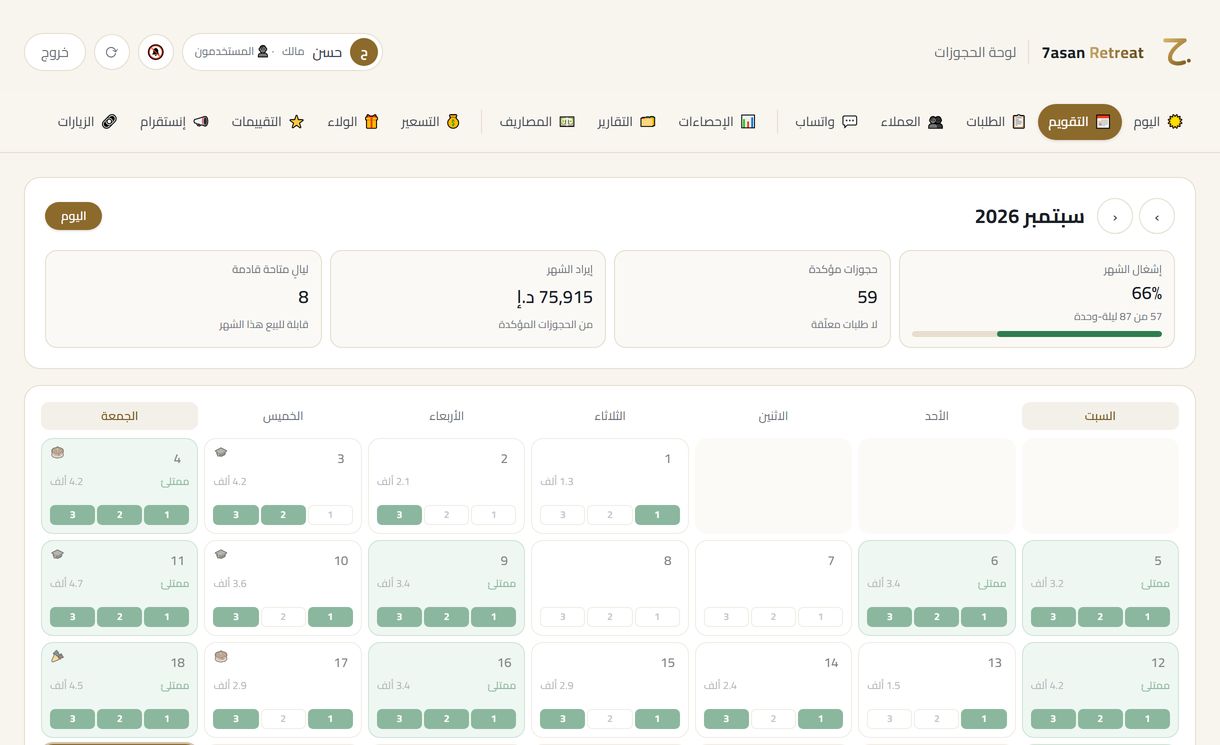Click the month occupancy progress bar
The image size is (1220, 745).
(x=1037, y=334)
